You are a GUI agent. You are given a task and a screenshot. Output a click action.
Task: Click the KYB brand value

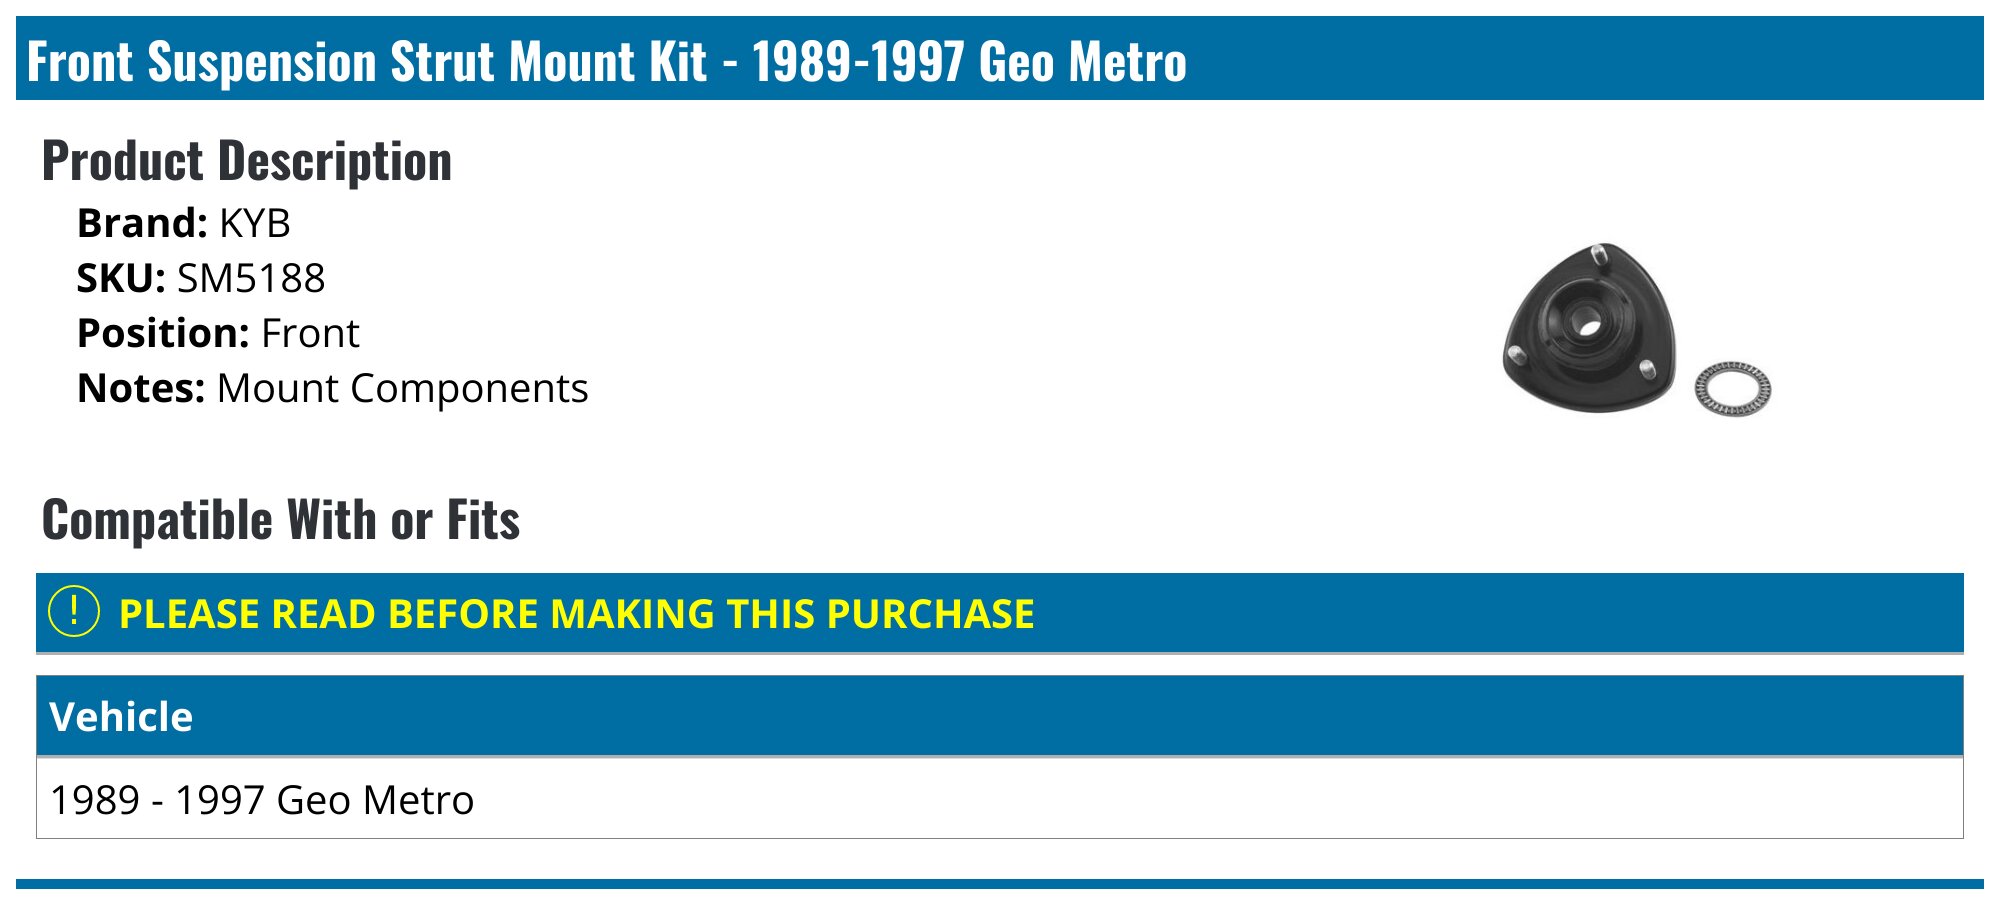pyautogui.click(x=255, y=223)
